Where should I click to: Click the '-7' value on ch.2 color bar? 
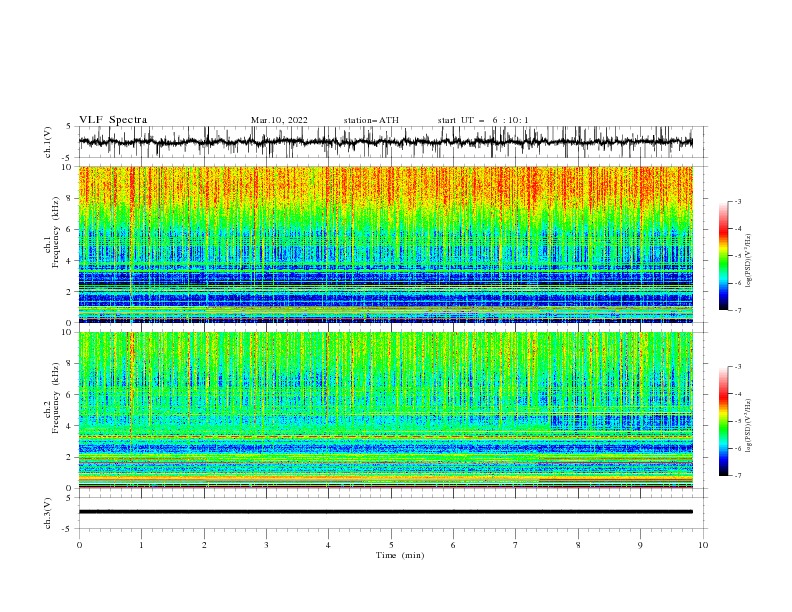[x=737, y=475]
